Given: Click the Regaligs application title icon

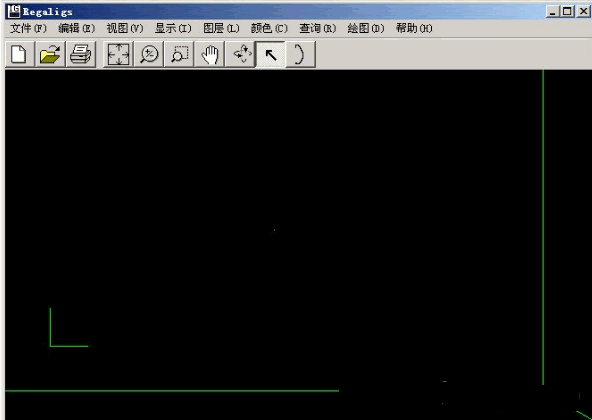Looking at the screenshot, I should tap(14, 12).
